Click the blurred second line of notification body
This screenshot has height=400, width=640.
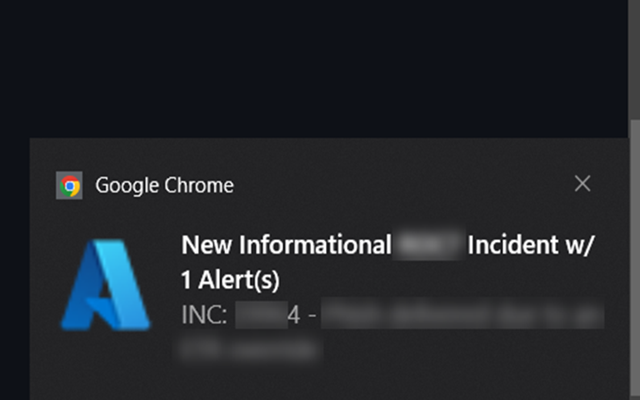coord(251,349)
